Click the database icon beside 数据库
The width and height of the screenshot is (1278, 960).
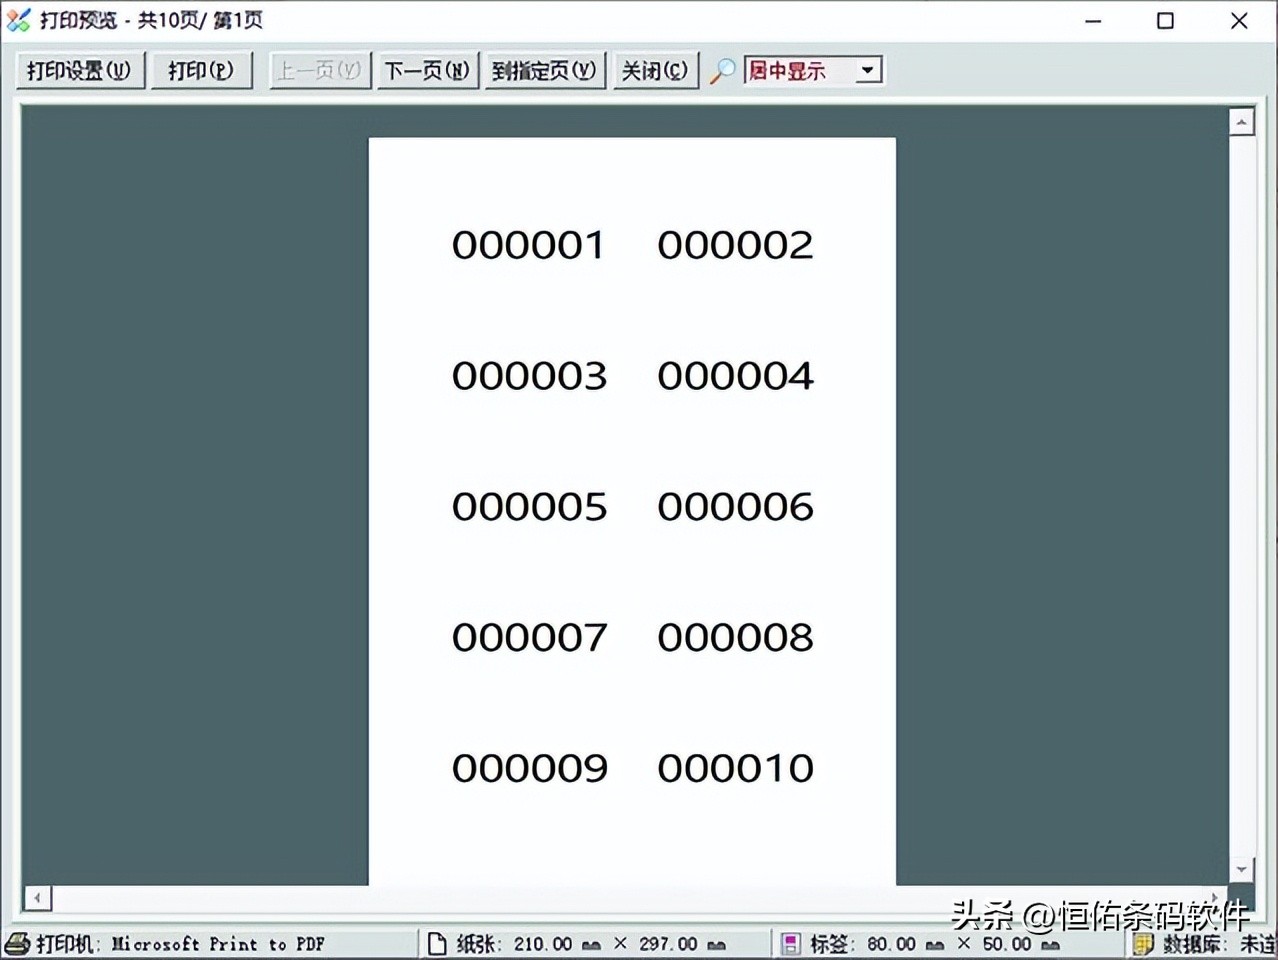click(1144, 944)
